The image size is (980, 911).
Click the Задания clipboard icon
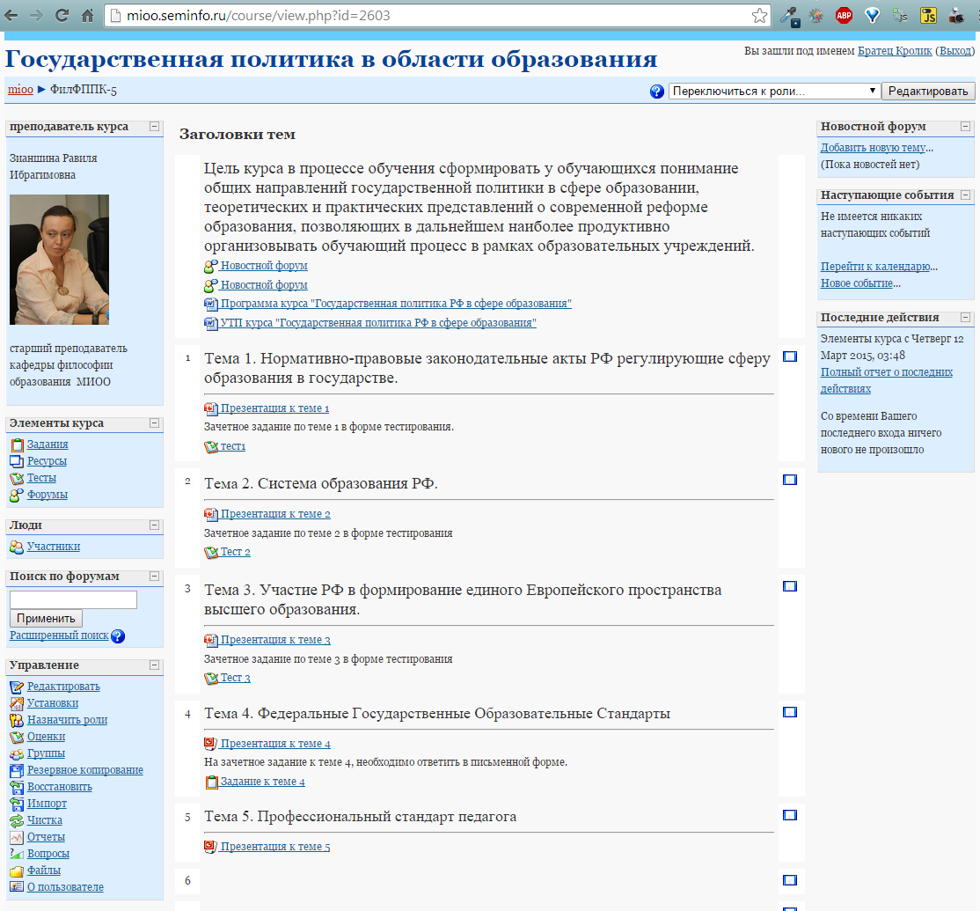17,445
